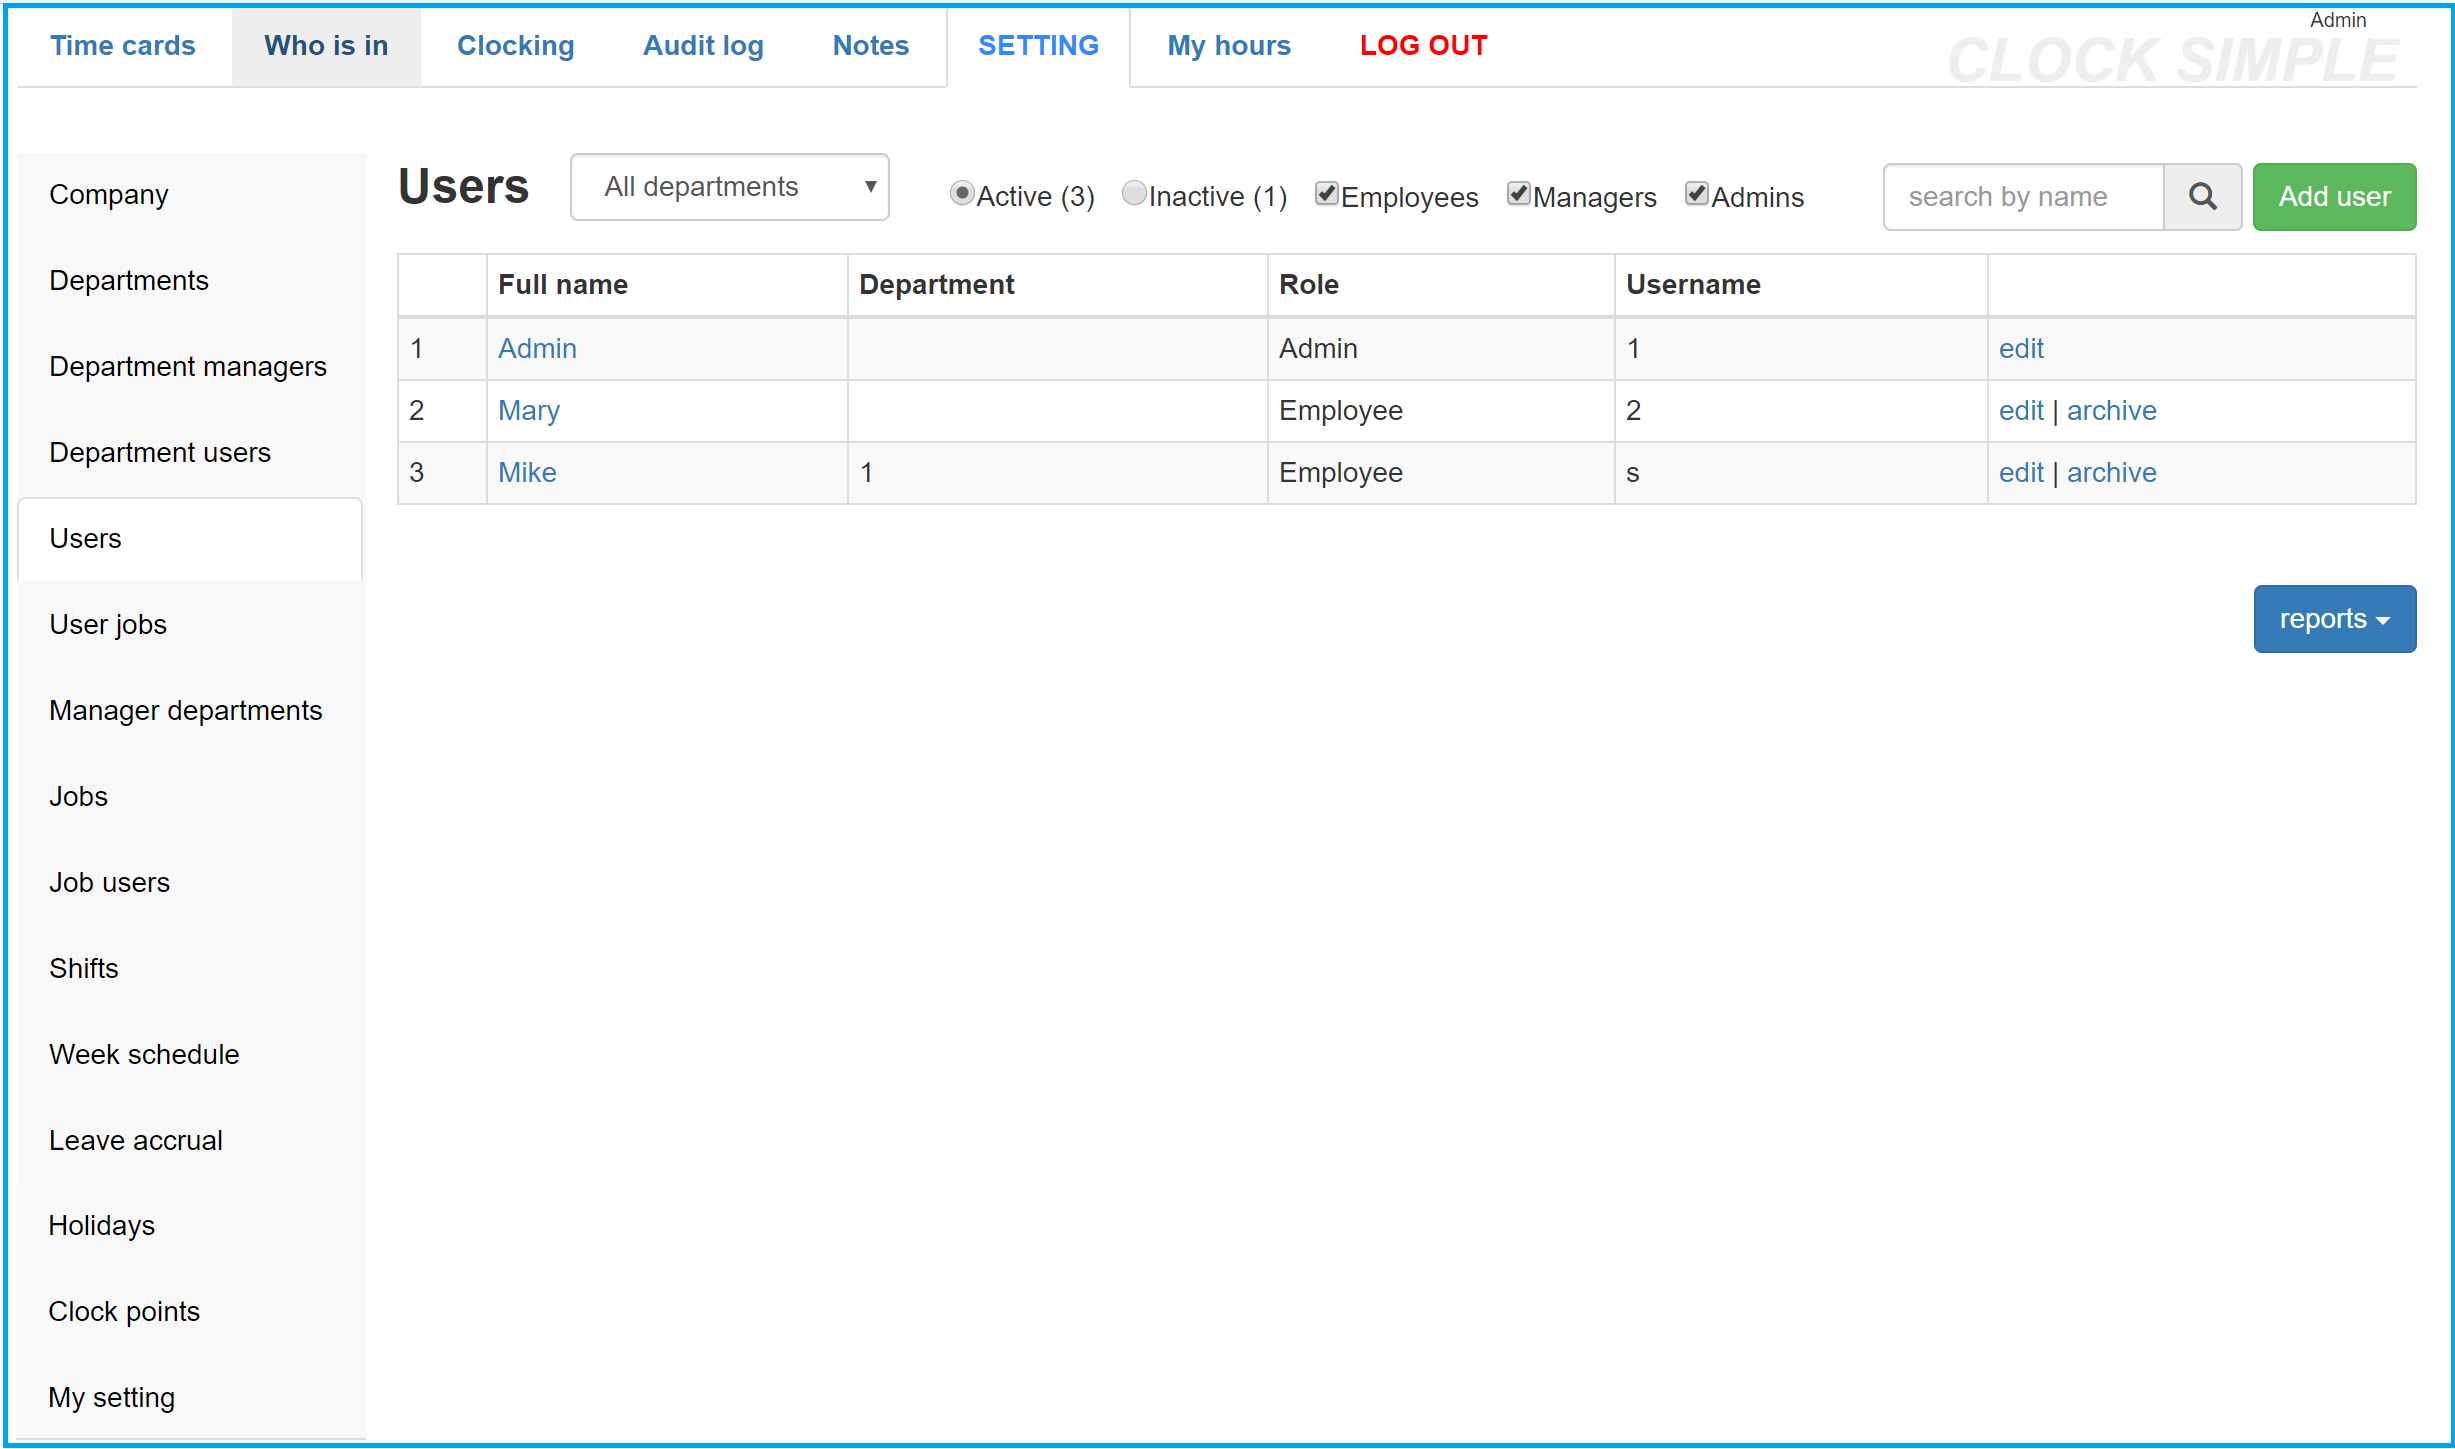Uncheck the Admins checkbox
2455x1449 pixels.
point(1697,194)
